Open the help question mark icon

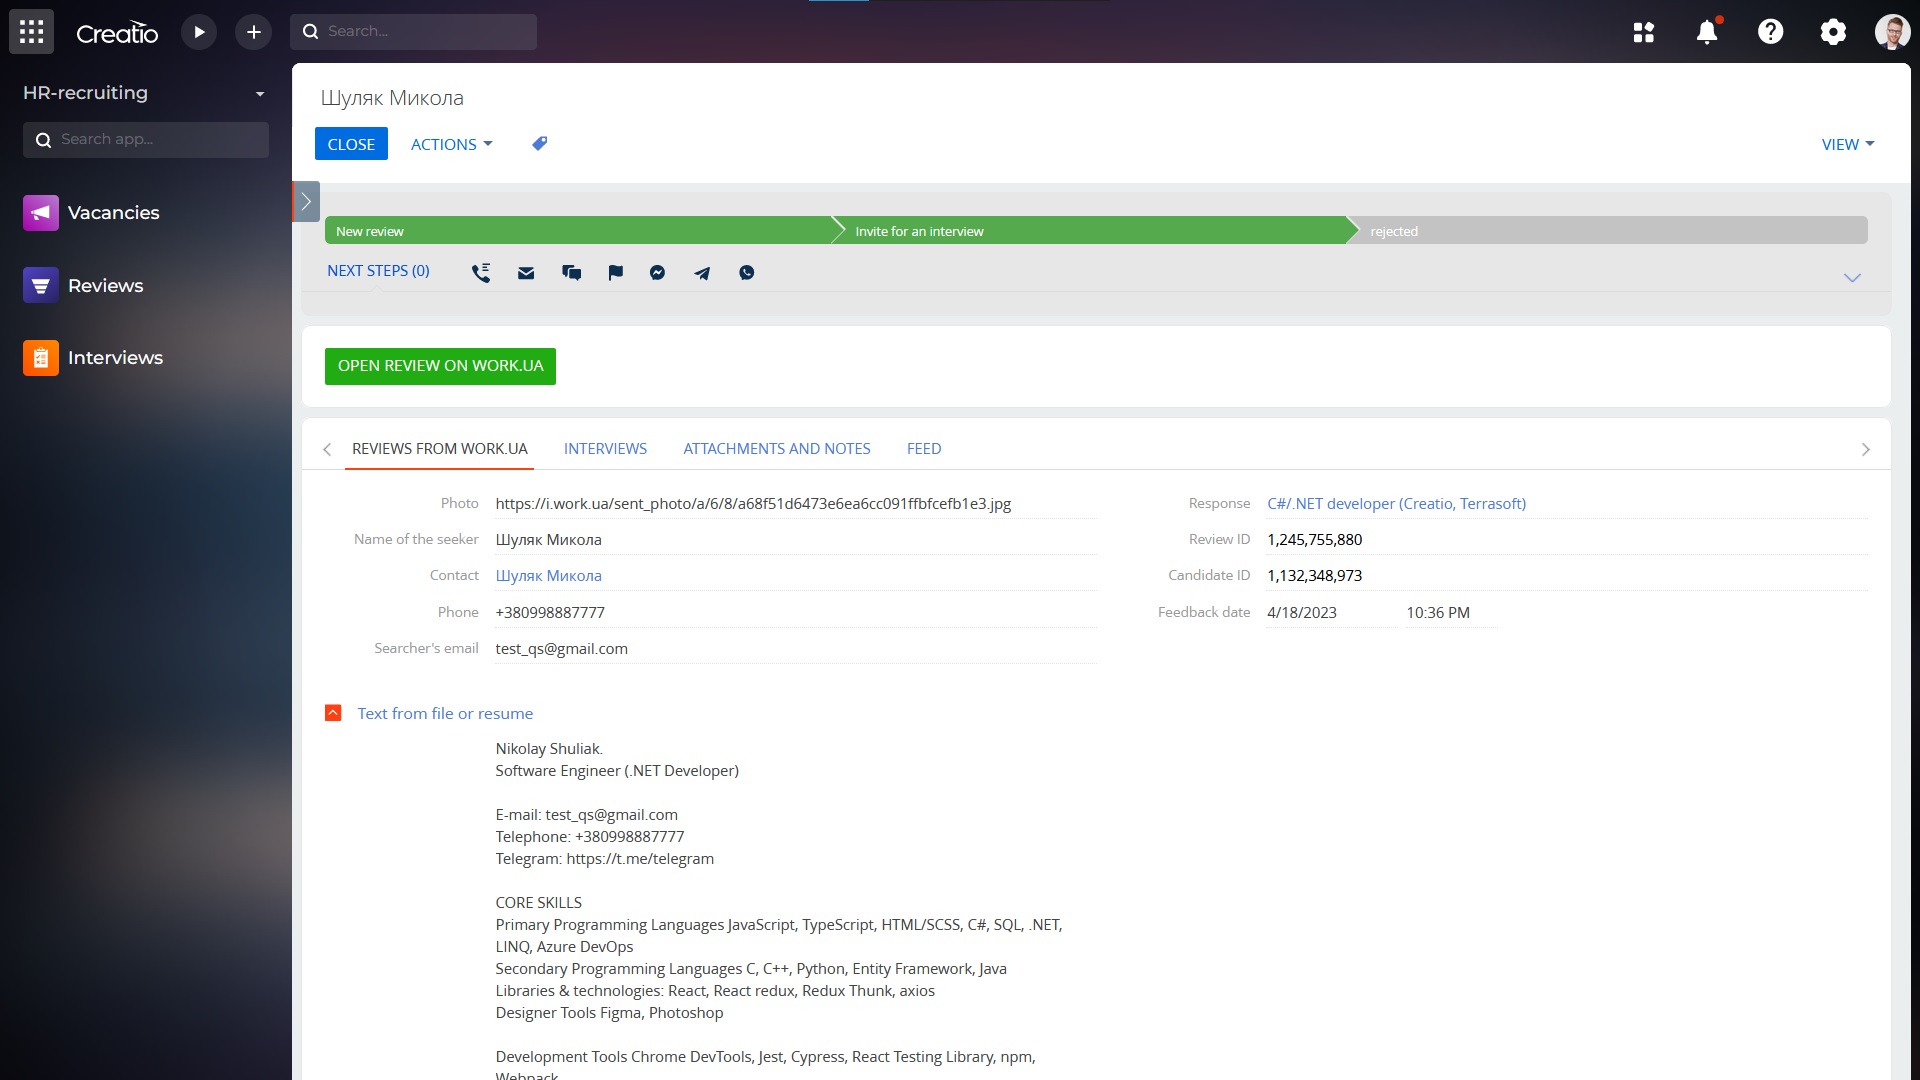(x=1770, y=32)
